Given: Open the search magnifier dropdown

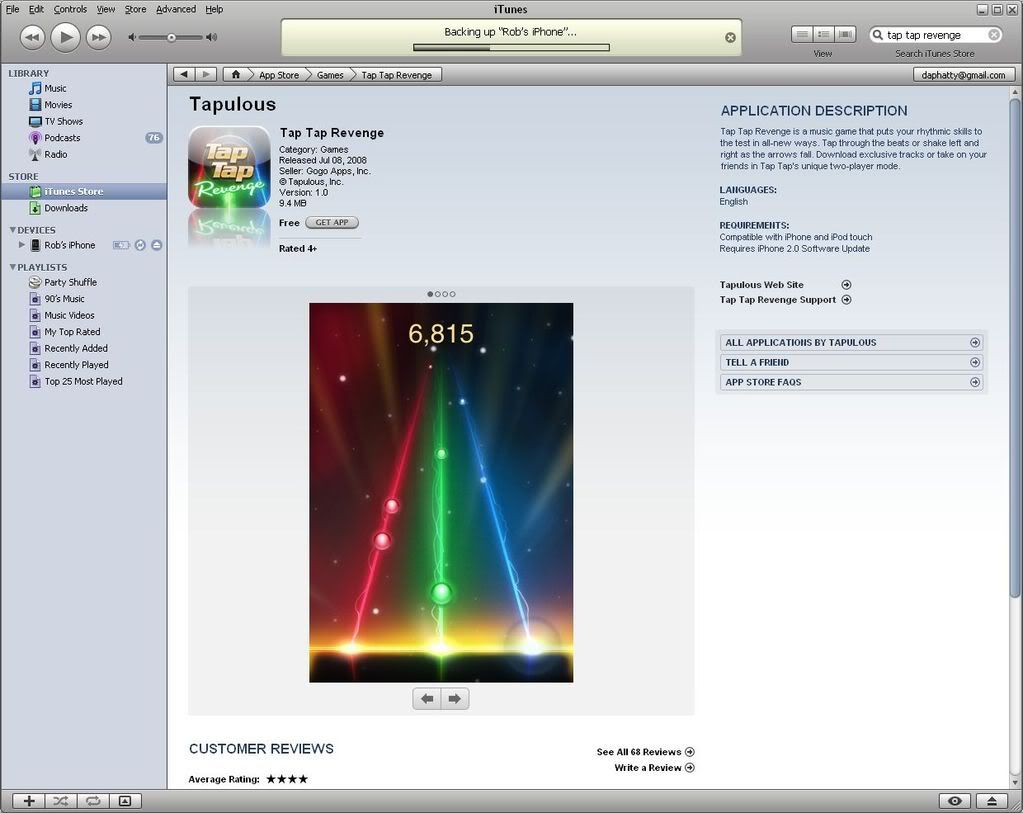Looking at the screenshot, I should point(878,35).
